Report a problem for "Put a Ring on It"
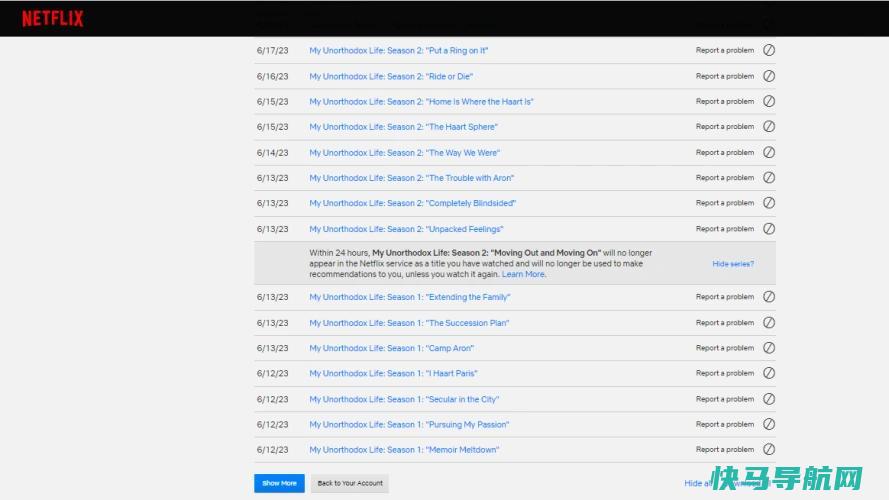Screen dimensions: 889x500 pyautogui.click(x=725, y=50)
